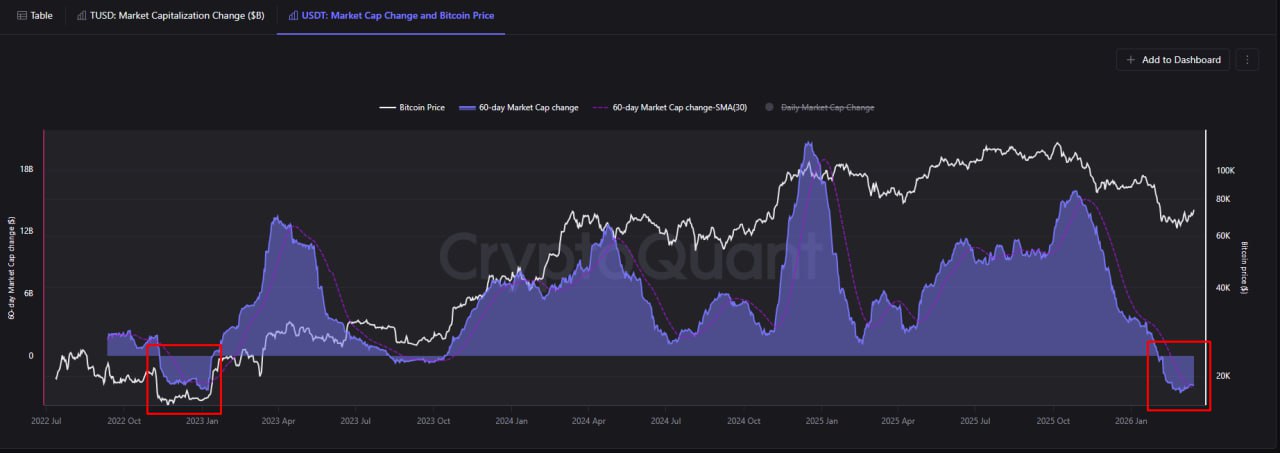Open TUSD: Market Capitalization Change tab
Image resolution: width=1280 pixels, height=453 pixels.
(x=176, y=16)
